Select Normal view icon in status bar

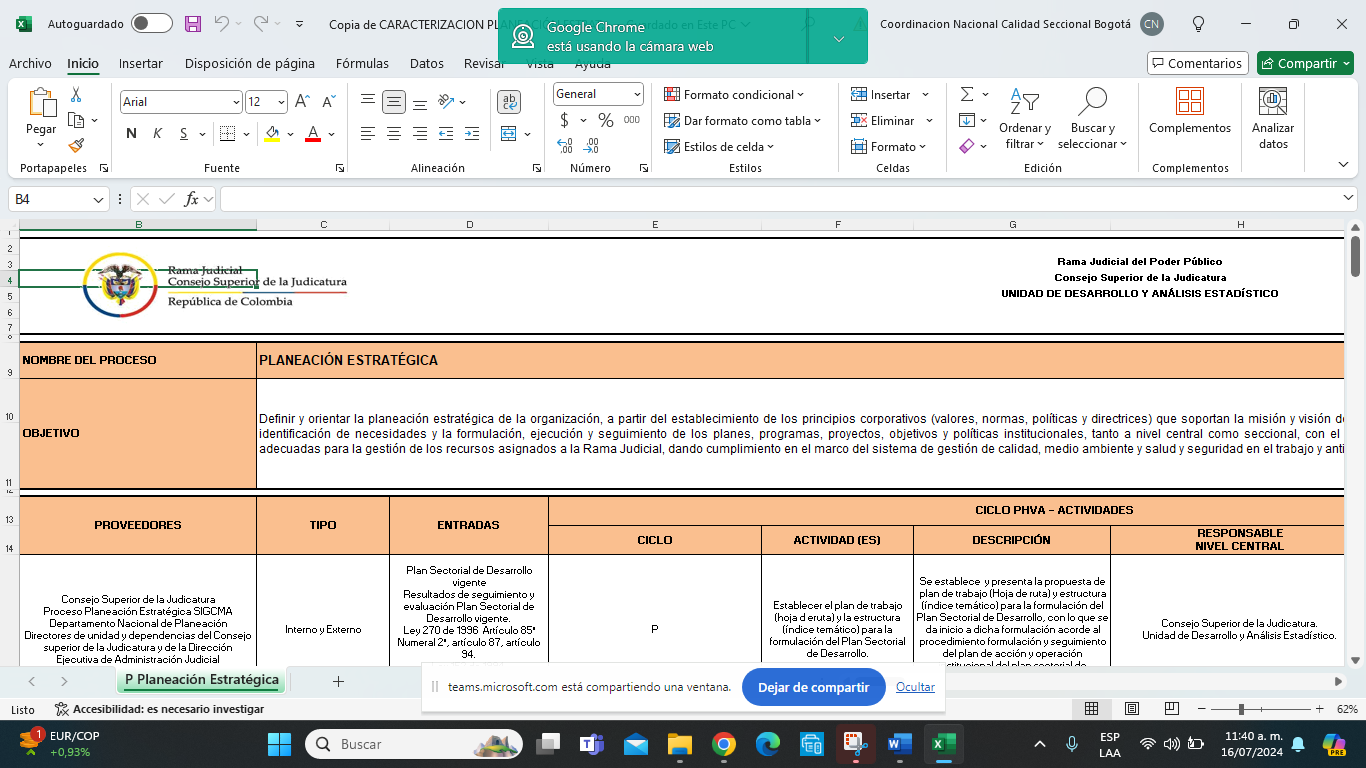tap(1092, 709)
